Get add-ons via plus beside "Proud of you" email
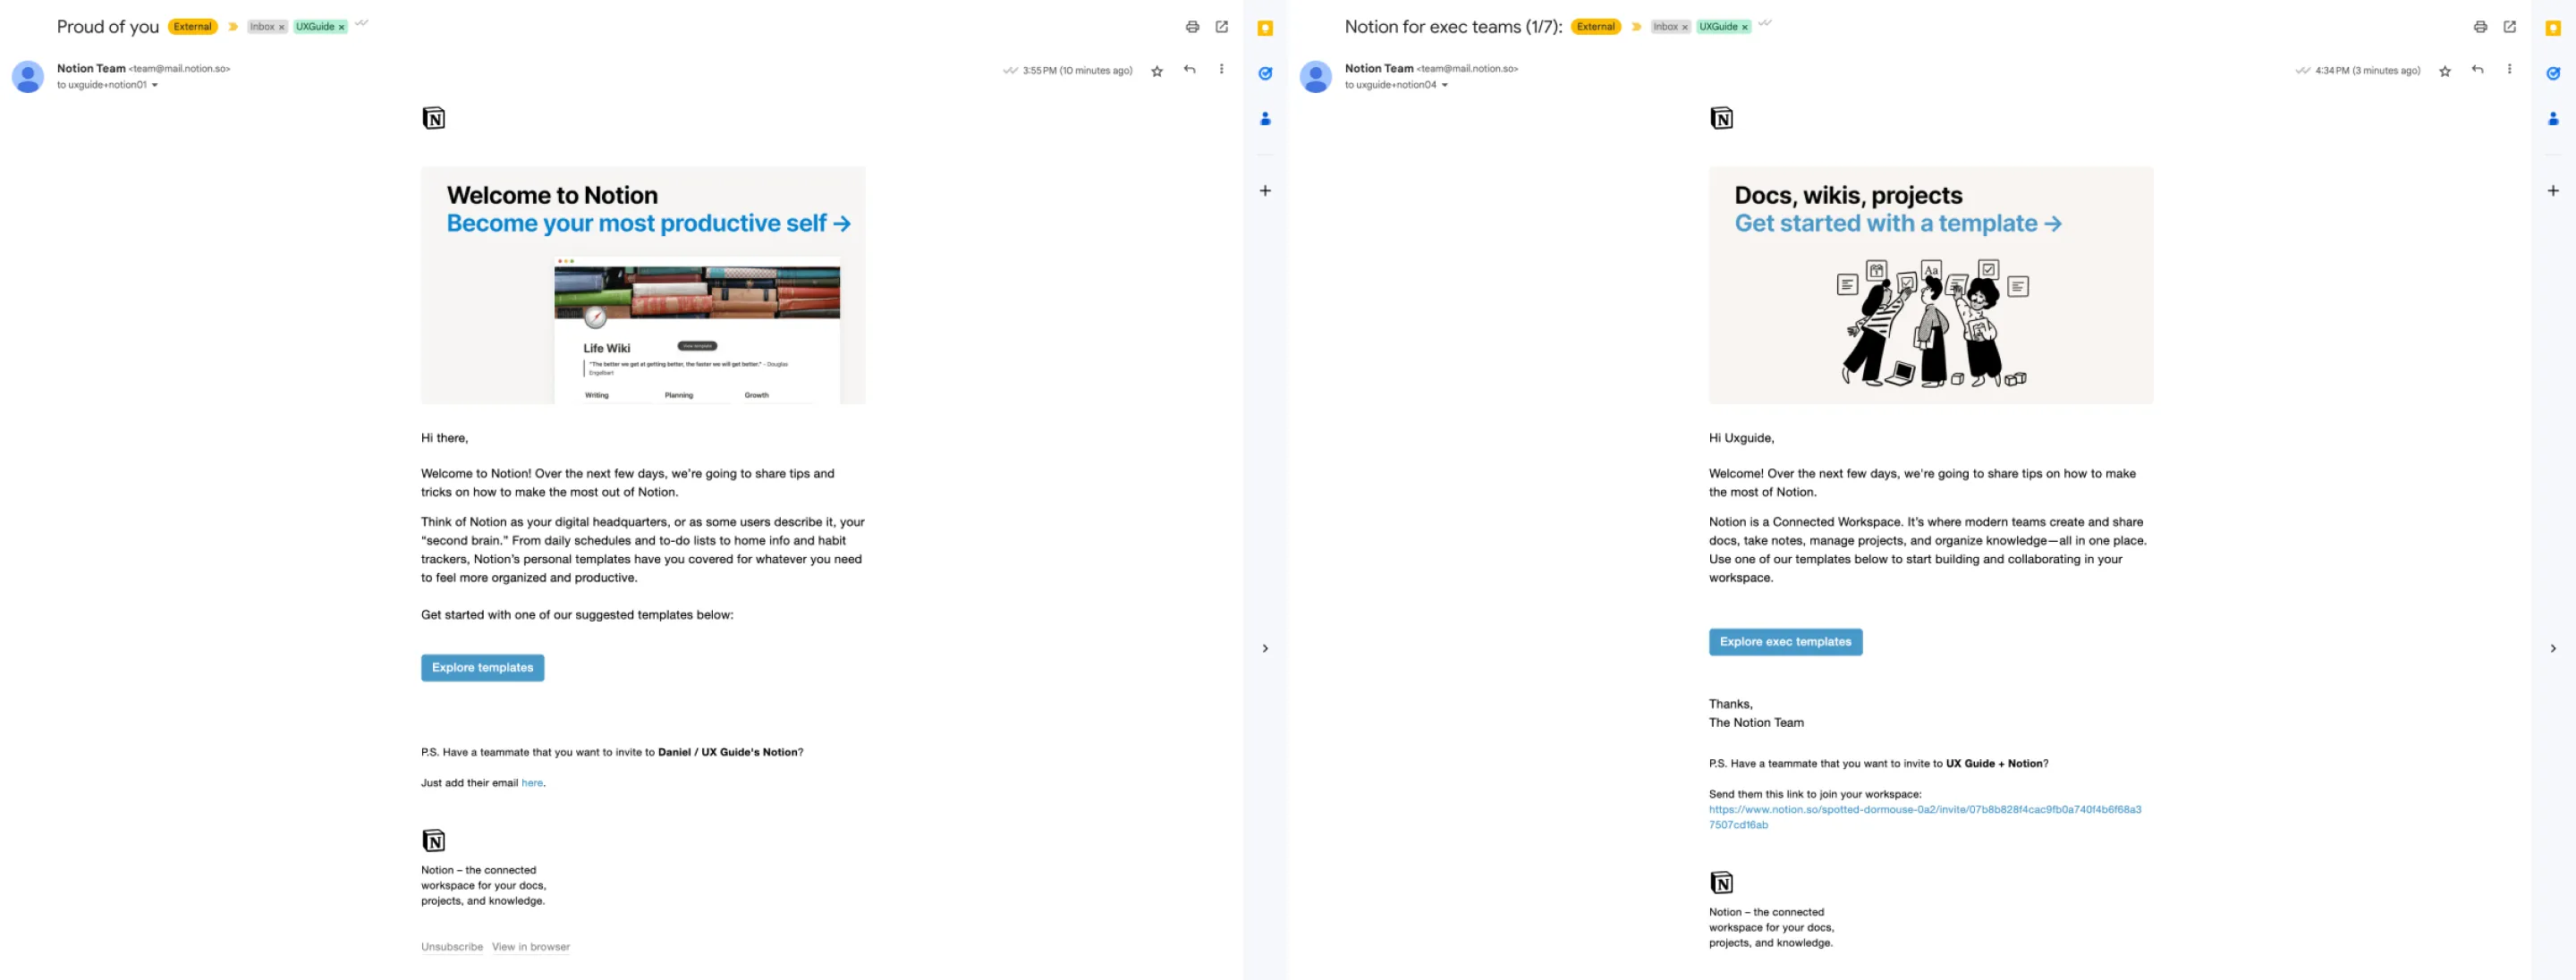Screen dimensions: 2576x980 point(1265,191)
